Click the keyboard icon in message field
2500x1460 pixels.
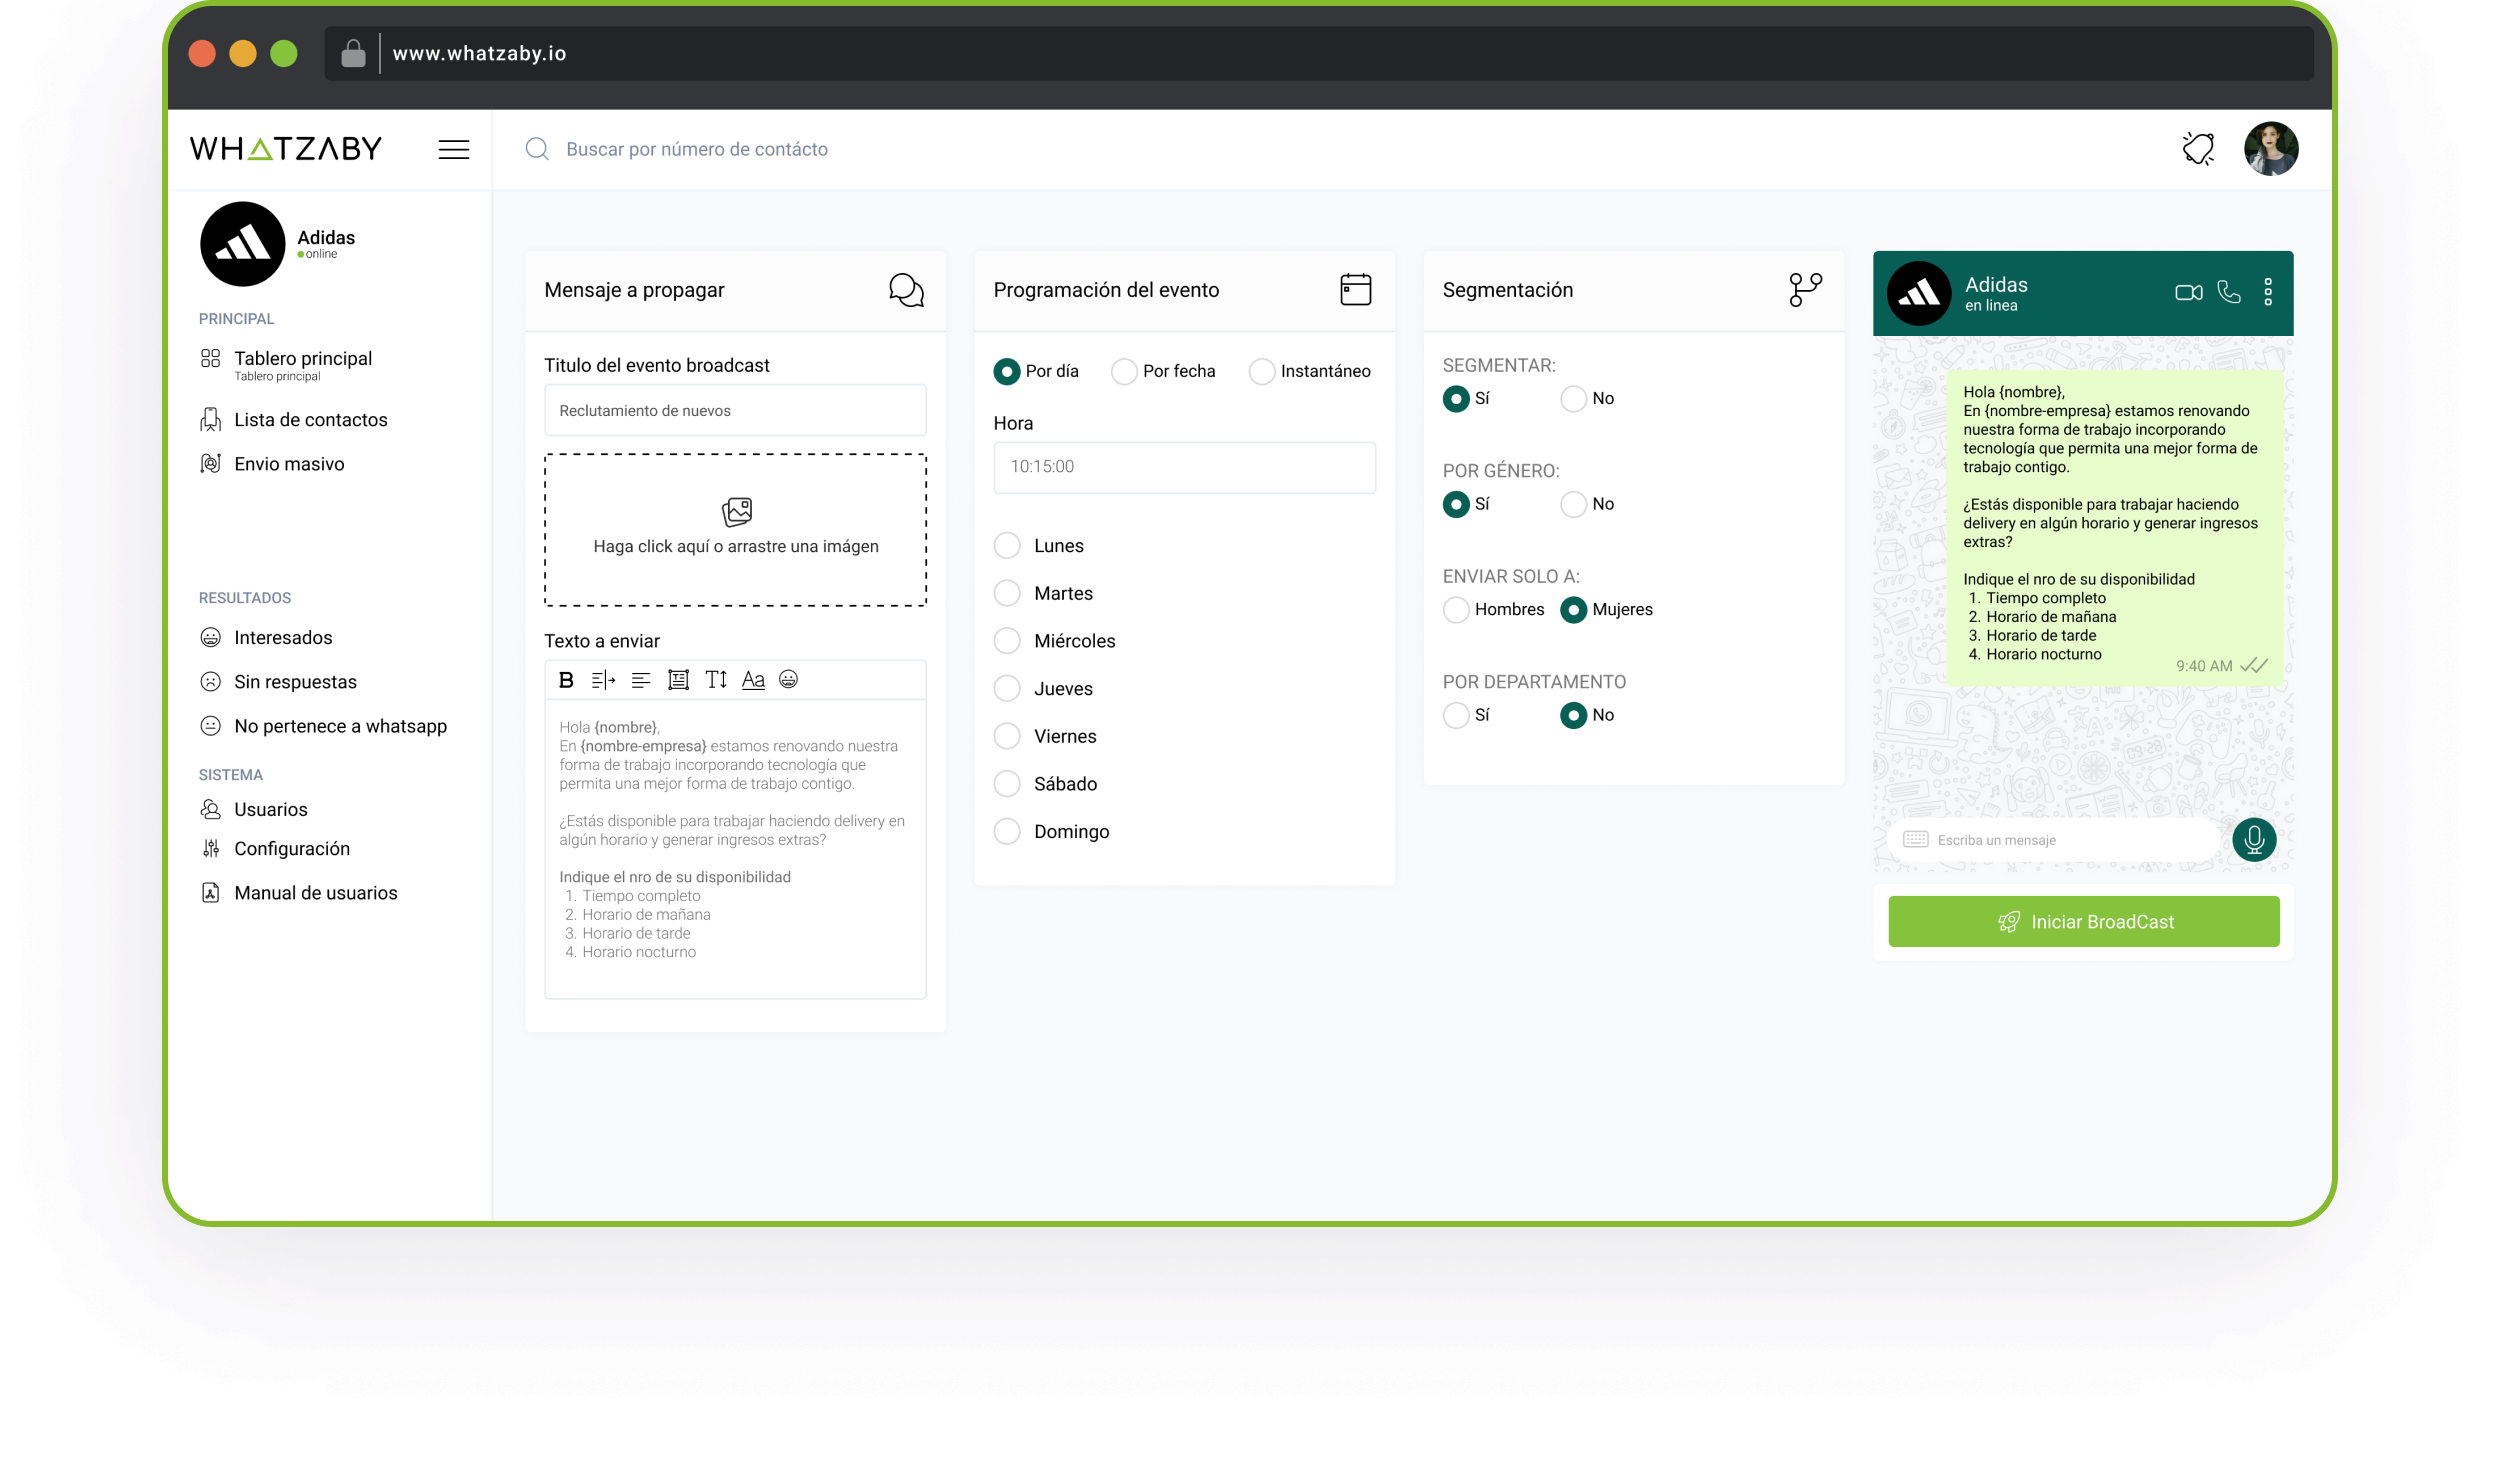coord(1915,840)
